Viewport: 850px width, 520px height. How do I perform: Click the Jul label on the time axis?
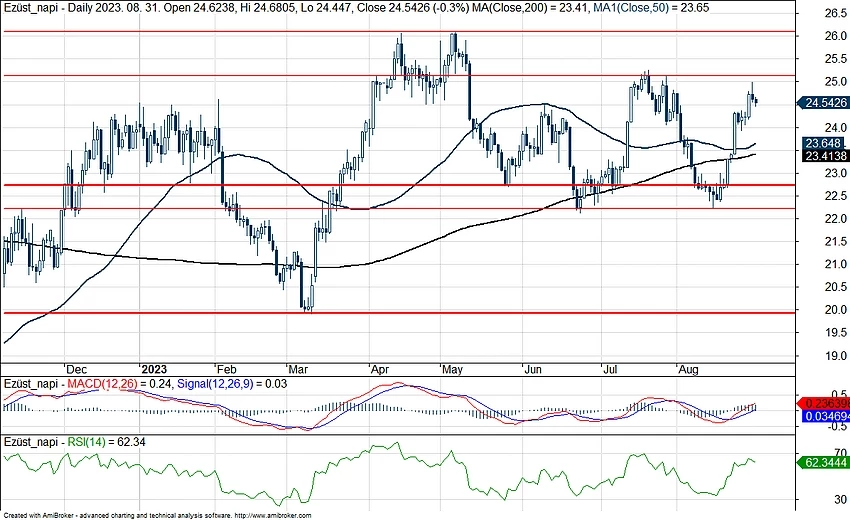610,369
